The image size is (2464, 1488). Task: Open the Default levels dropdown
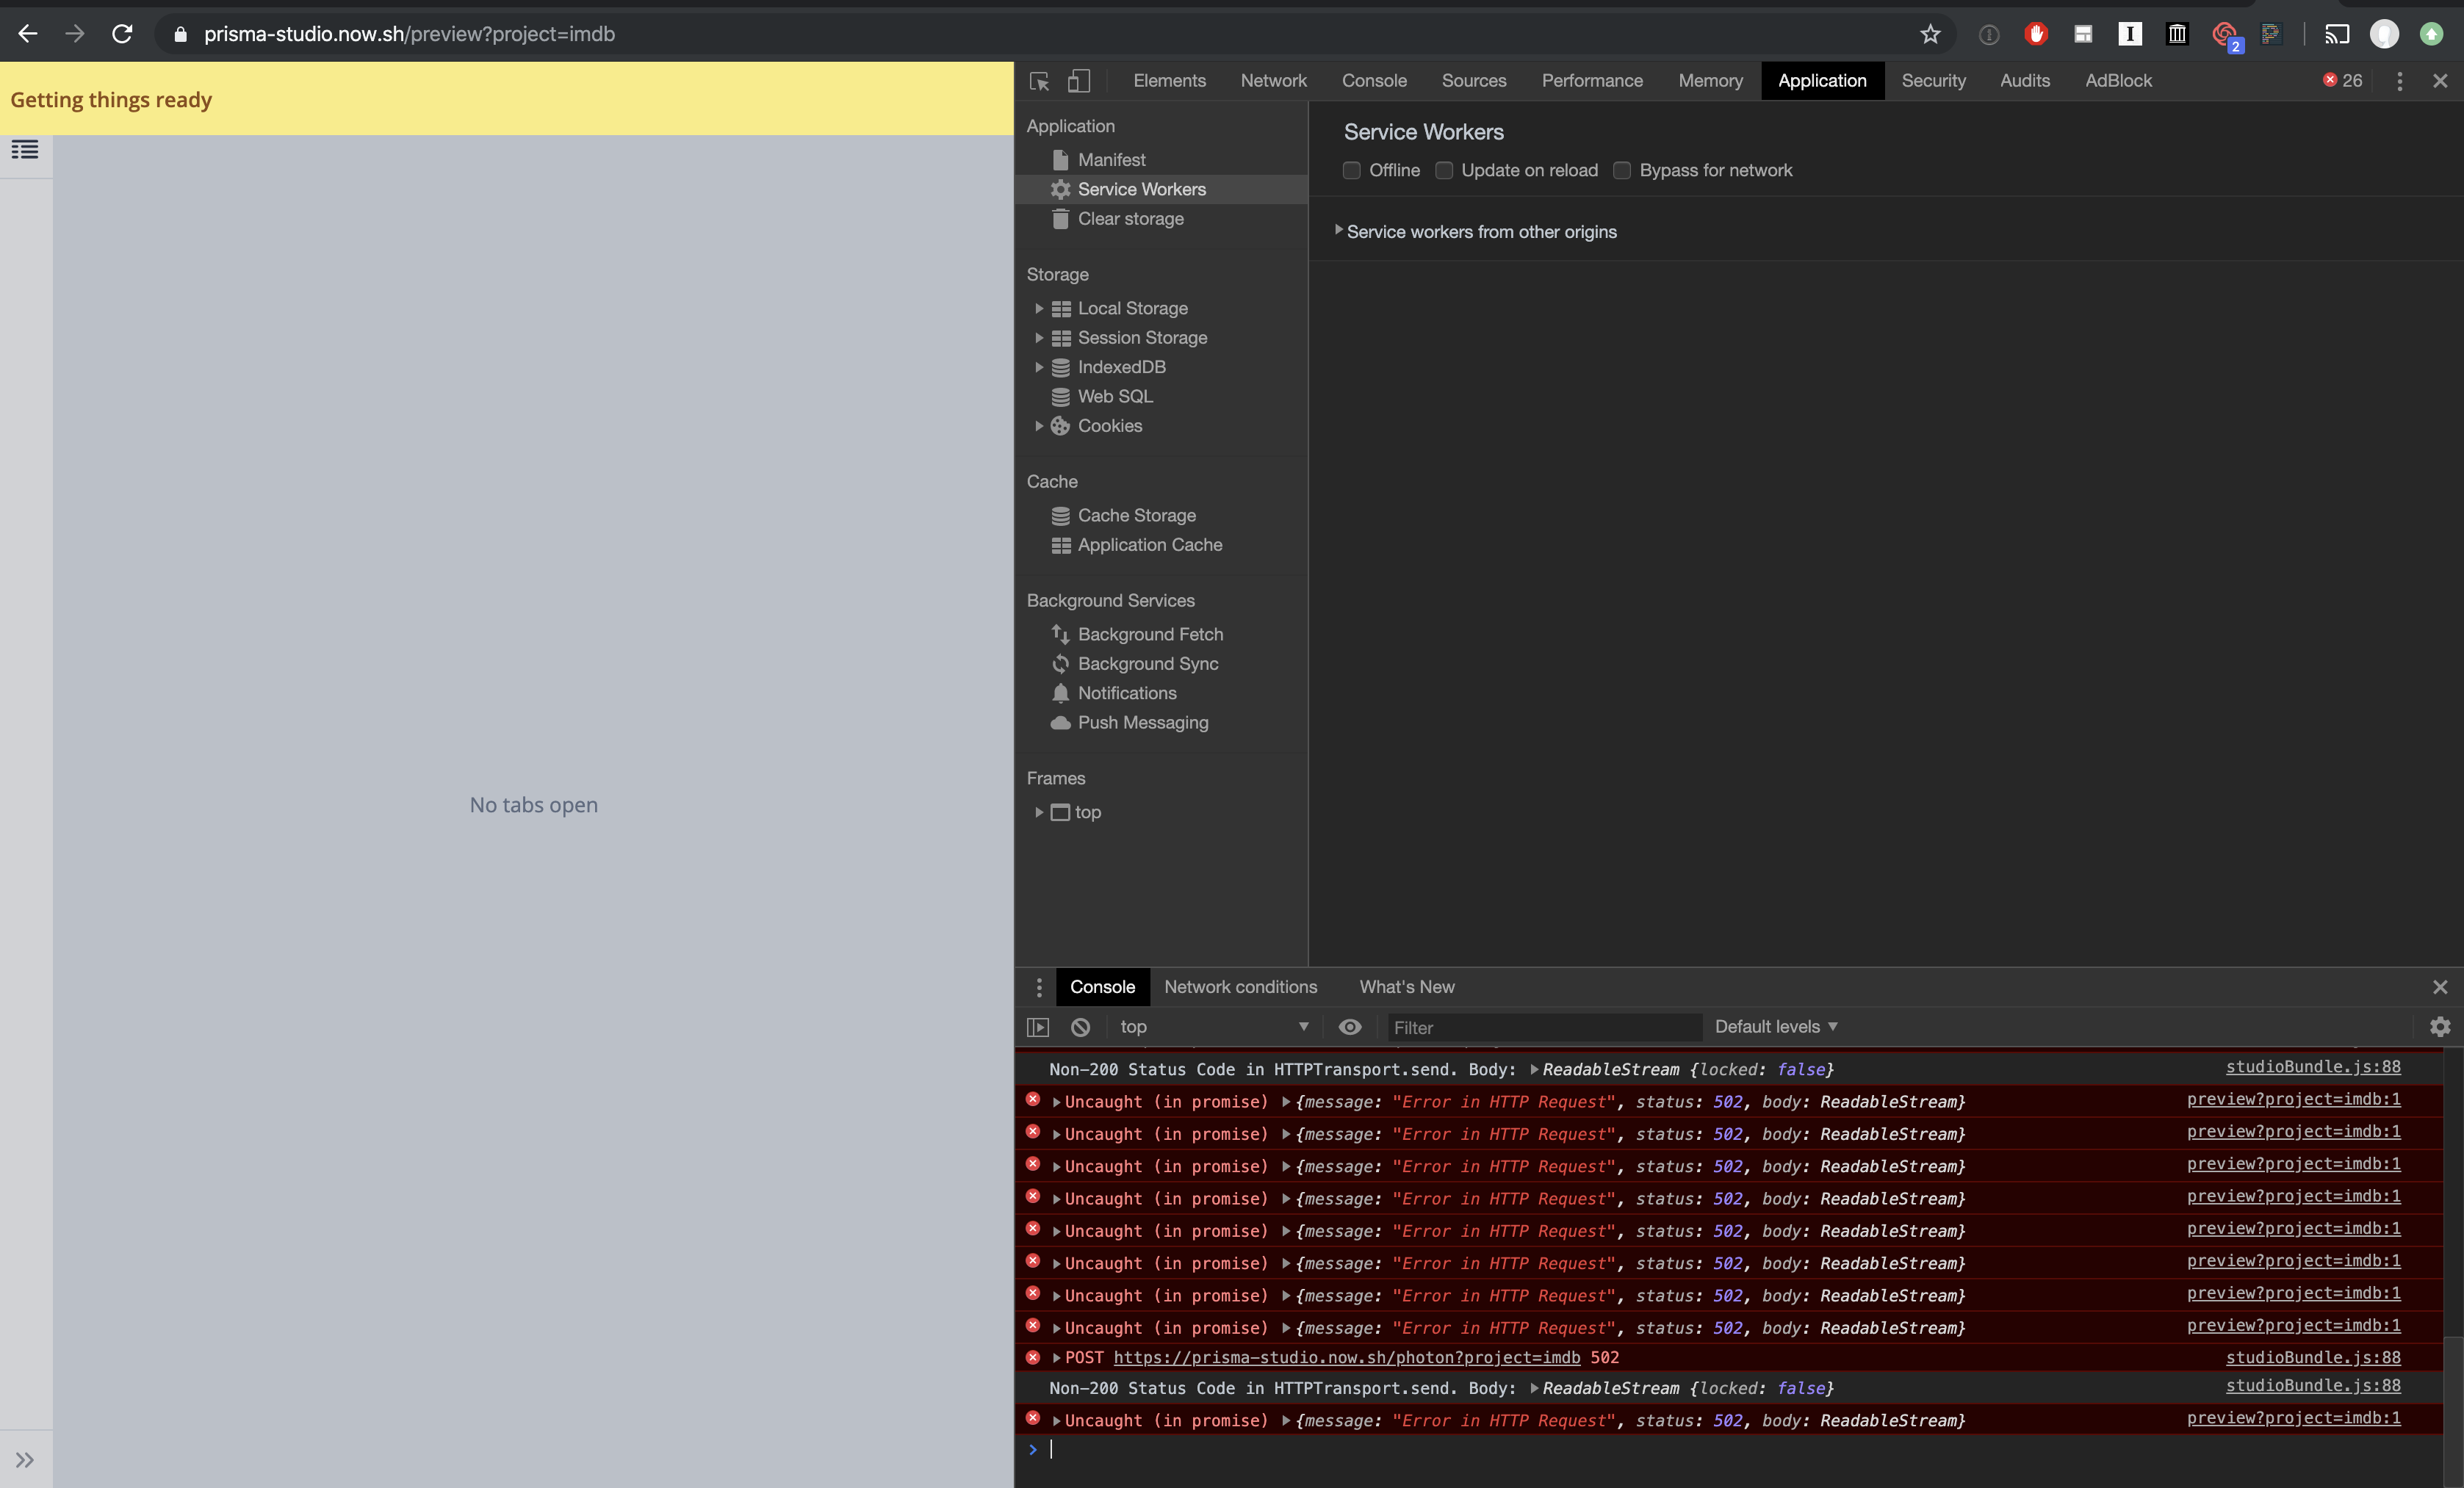[1776, 1026]
